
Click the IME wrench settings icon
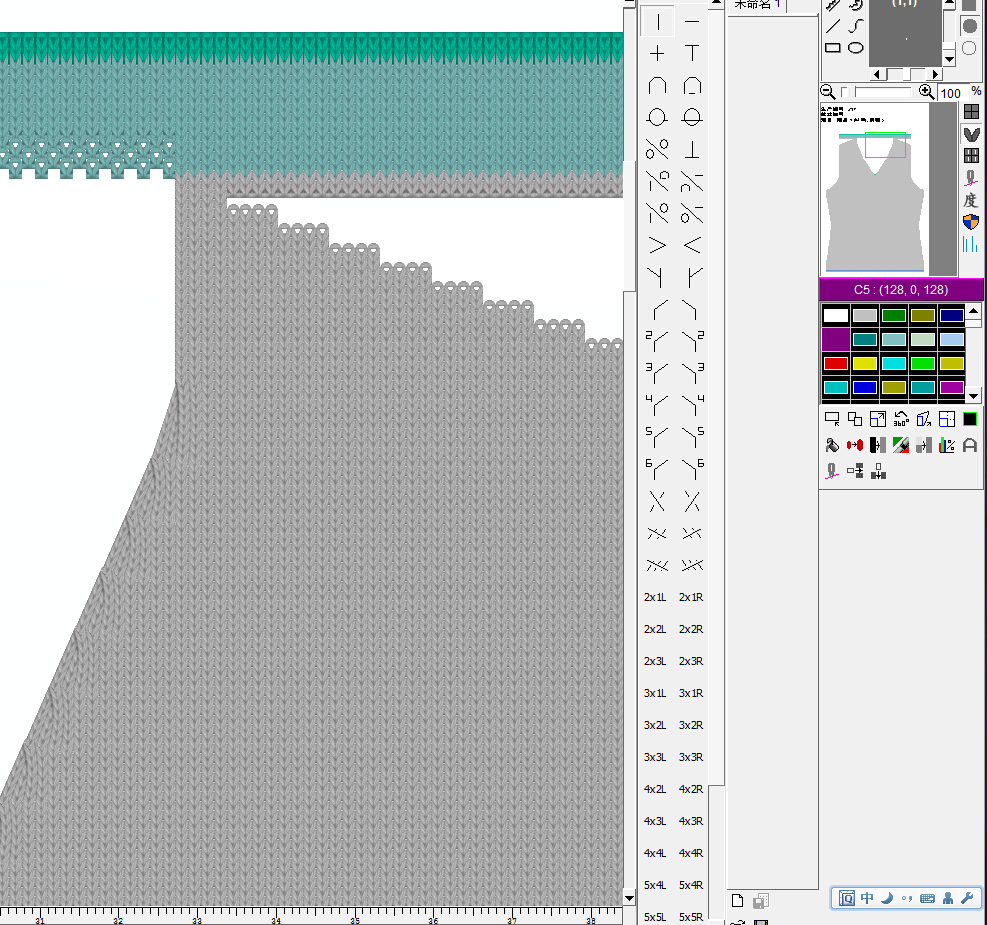click(x=968, y=898)
